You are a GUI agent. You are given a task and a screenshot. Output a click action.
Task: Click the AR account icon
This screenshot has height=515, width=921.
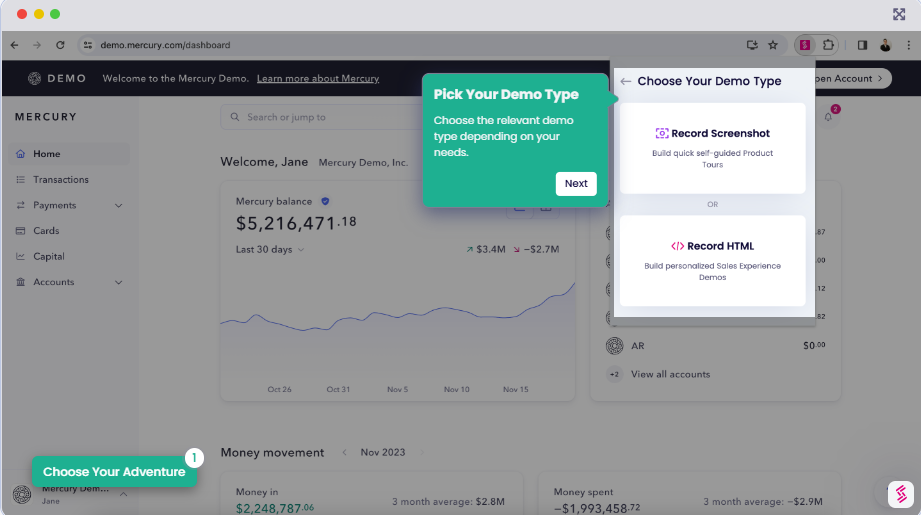coord(614,346)
